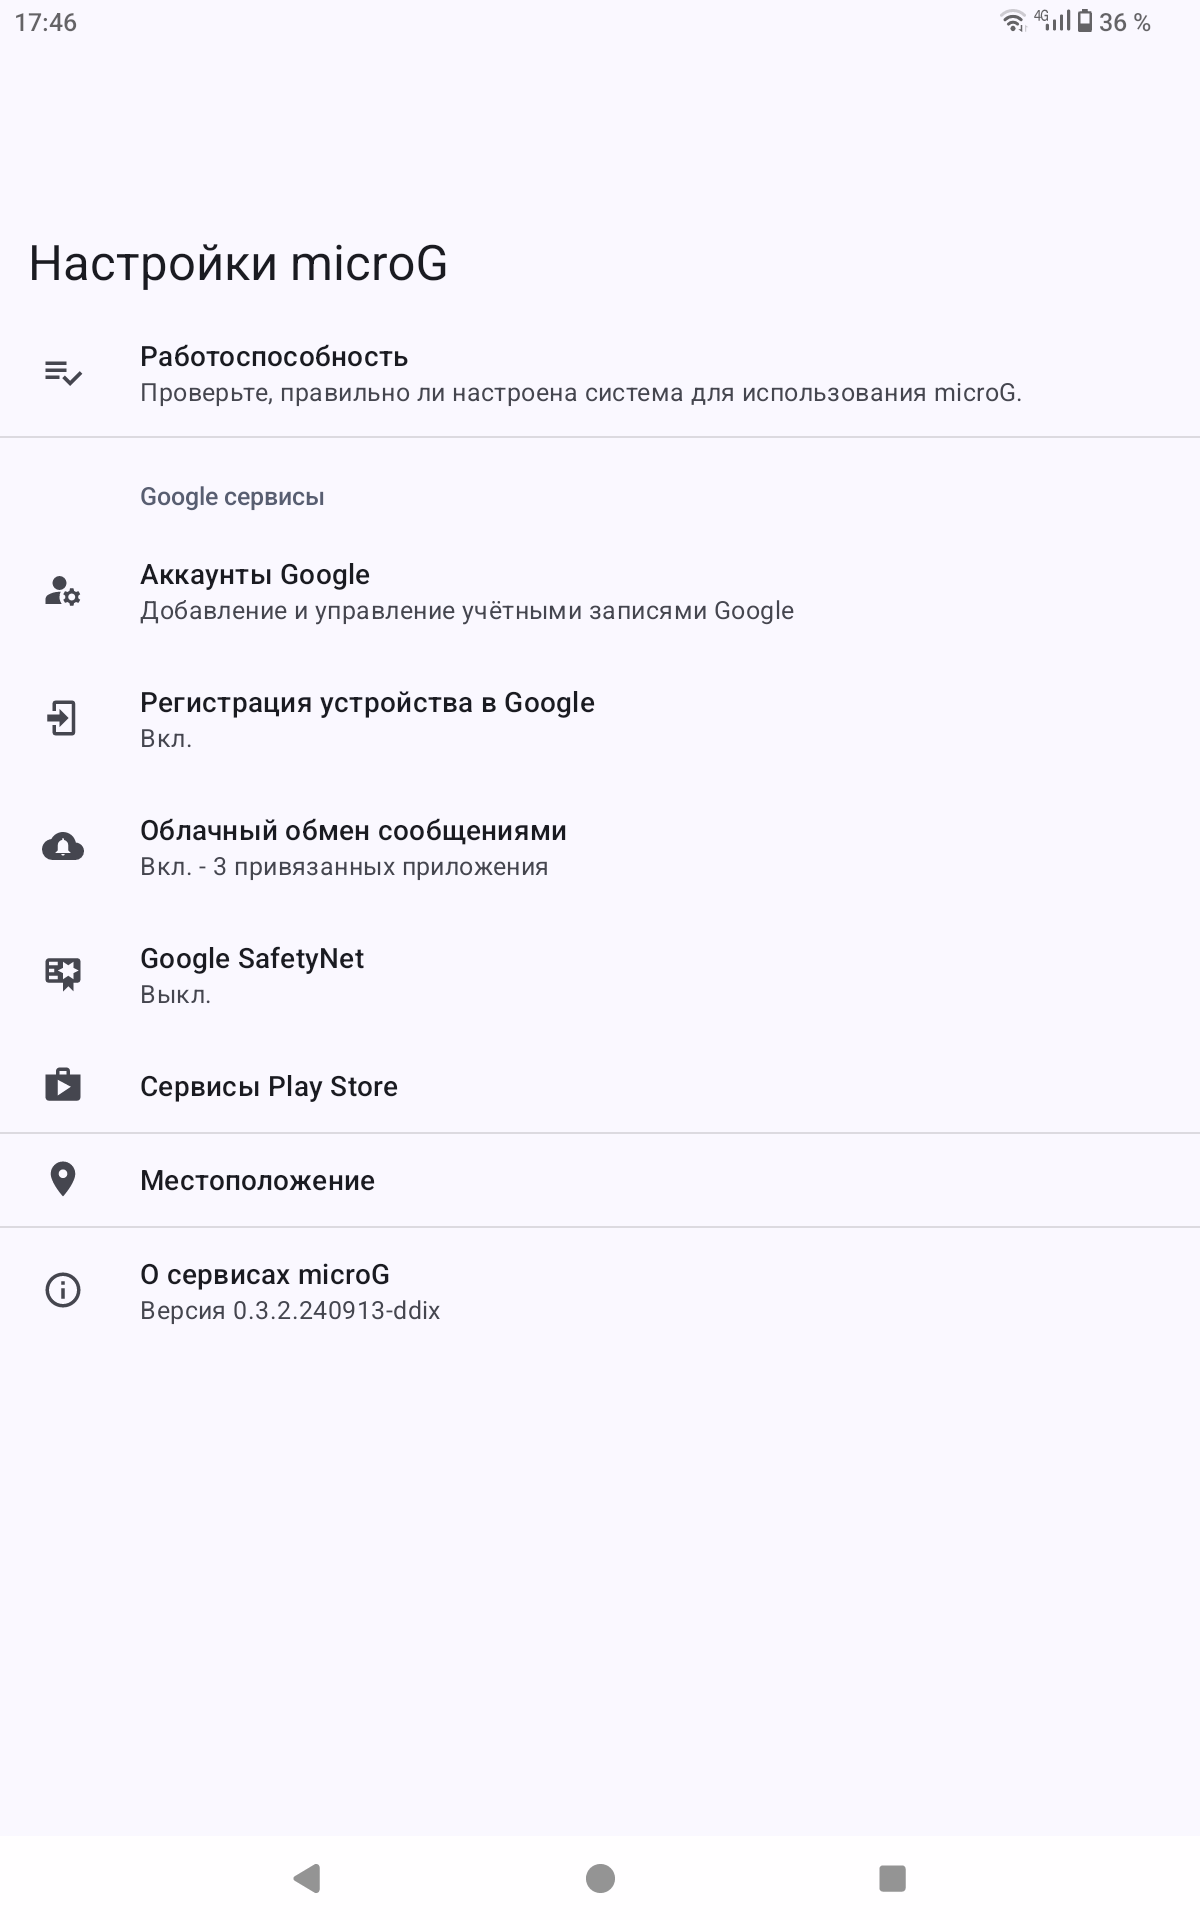Tap the cloud bell messaging icon
This screenshot has width=1200, height=1920.
pyautogui.click(x=62, y=847)
